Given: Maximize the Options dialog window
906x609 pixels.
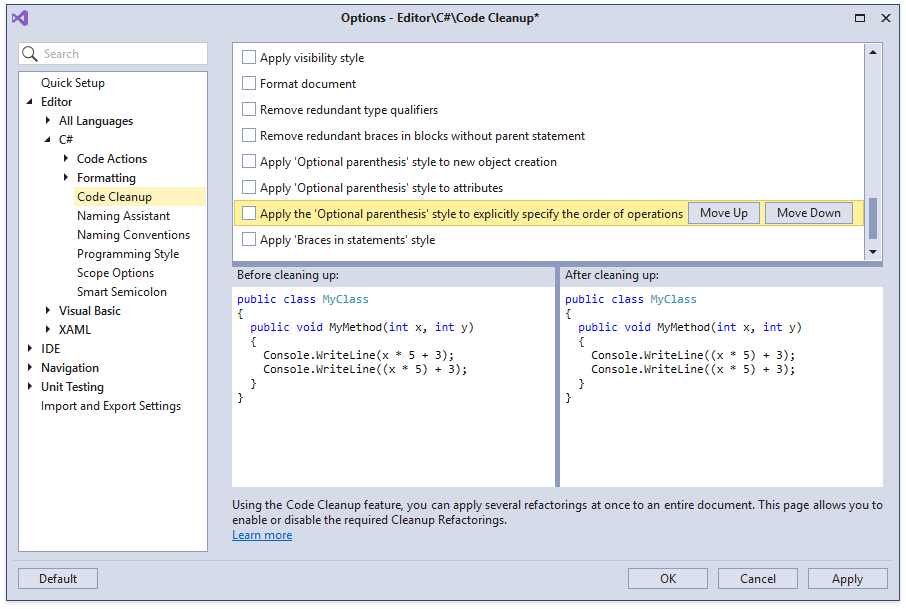Looking at the screenshot, I should coord(860,18).
